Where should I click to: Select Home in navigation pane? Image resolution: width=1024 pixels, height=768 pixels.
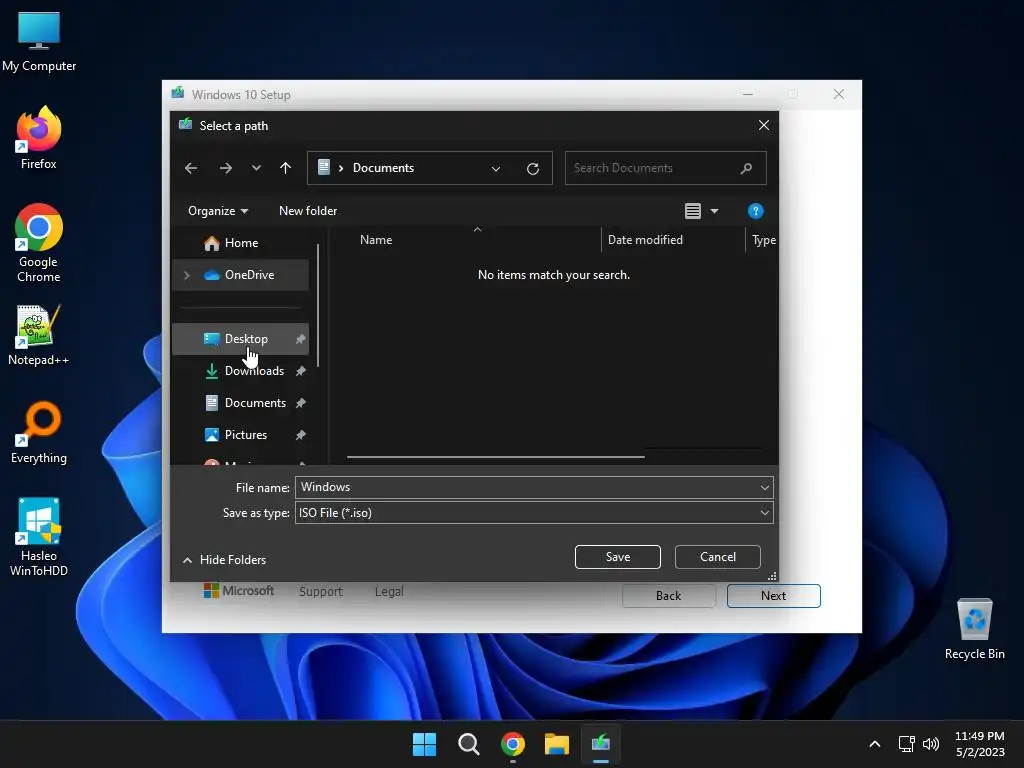(x=240, y=243)
